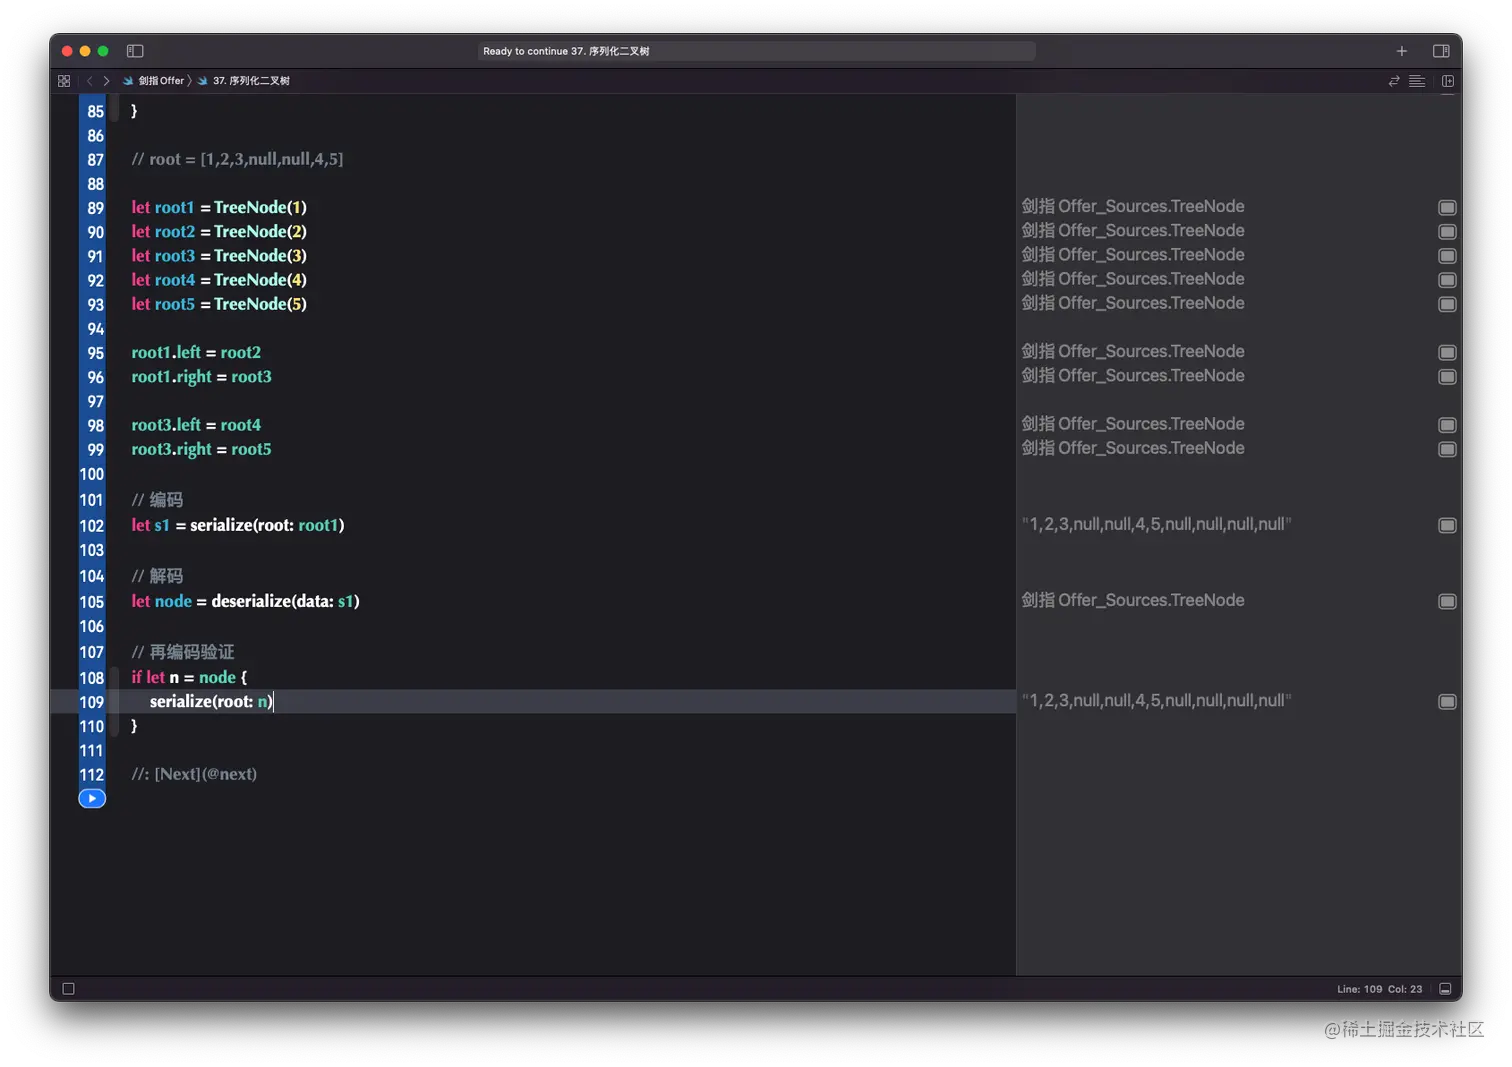This screenshot has height=1067, width=1512.
Task: Click line number 89 in the gutter
Action: [x=95, y=208]
